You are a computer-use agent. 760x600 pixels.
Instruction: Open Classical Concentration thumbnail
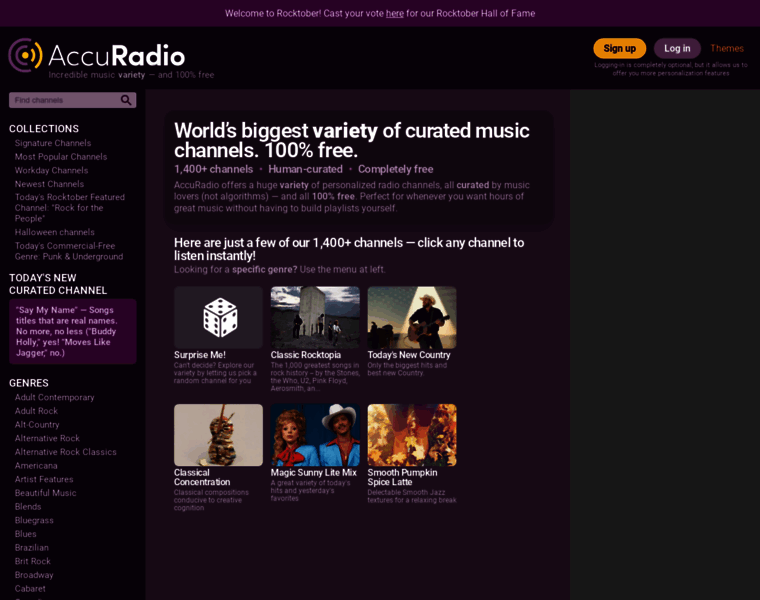point(219,435)
